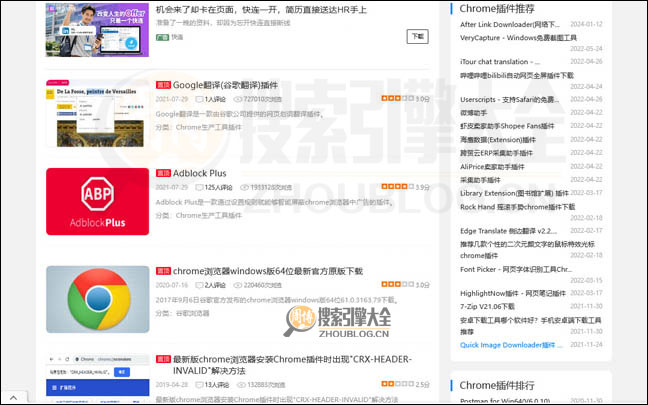
Task: Open the Google翻译 article thumbnail
Action: pyautogui.click(x=98, y=114)
